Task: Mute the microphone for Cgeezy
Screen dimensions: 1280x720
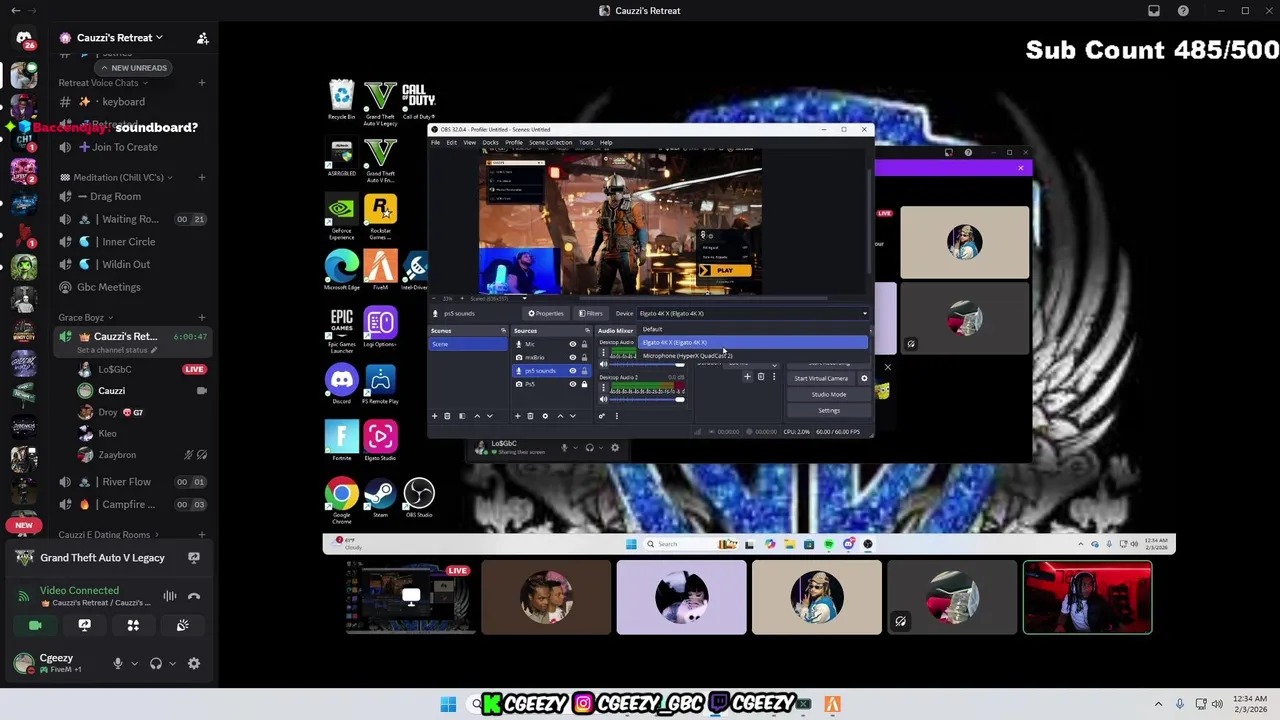Action: click(x=118, y=663)
